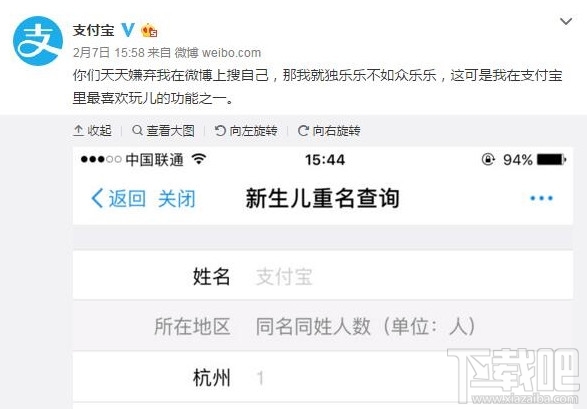Expand the post options chevron
587x409 pixels.
(x=566, y=21)
